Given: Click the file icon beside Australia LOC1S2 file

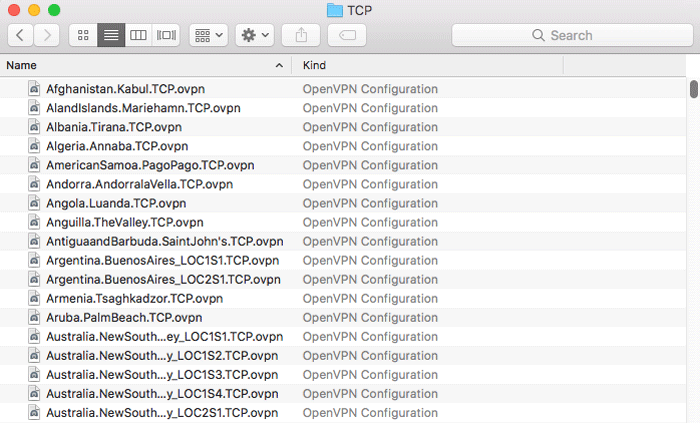Looking at the screenshot, I should tap(34, 356).
